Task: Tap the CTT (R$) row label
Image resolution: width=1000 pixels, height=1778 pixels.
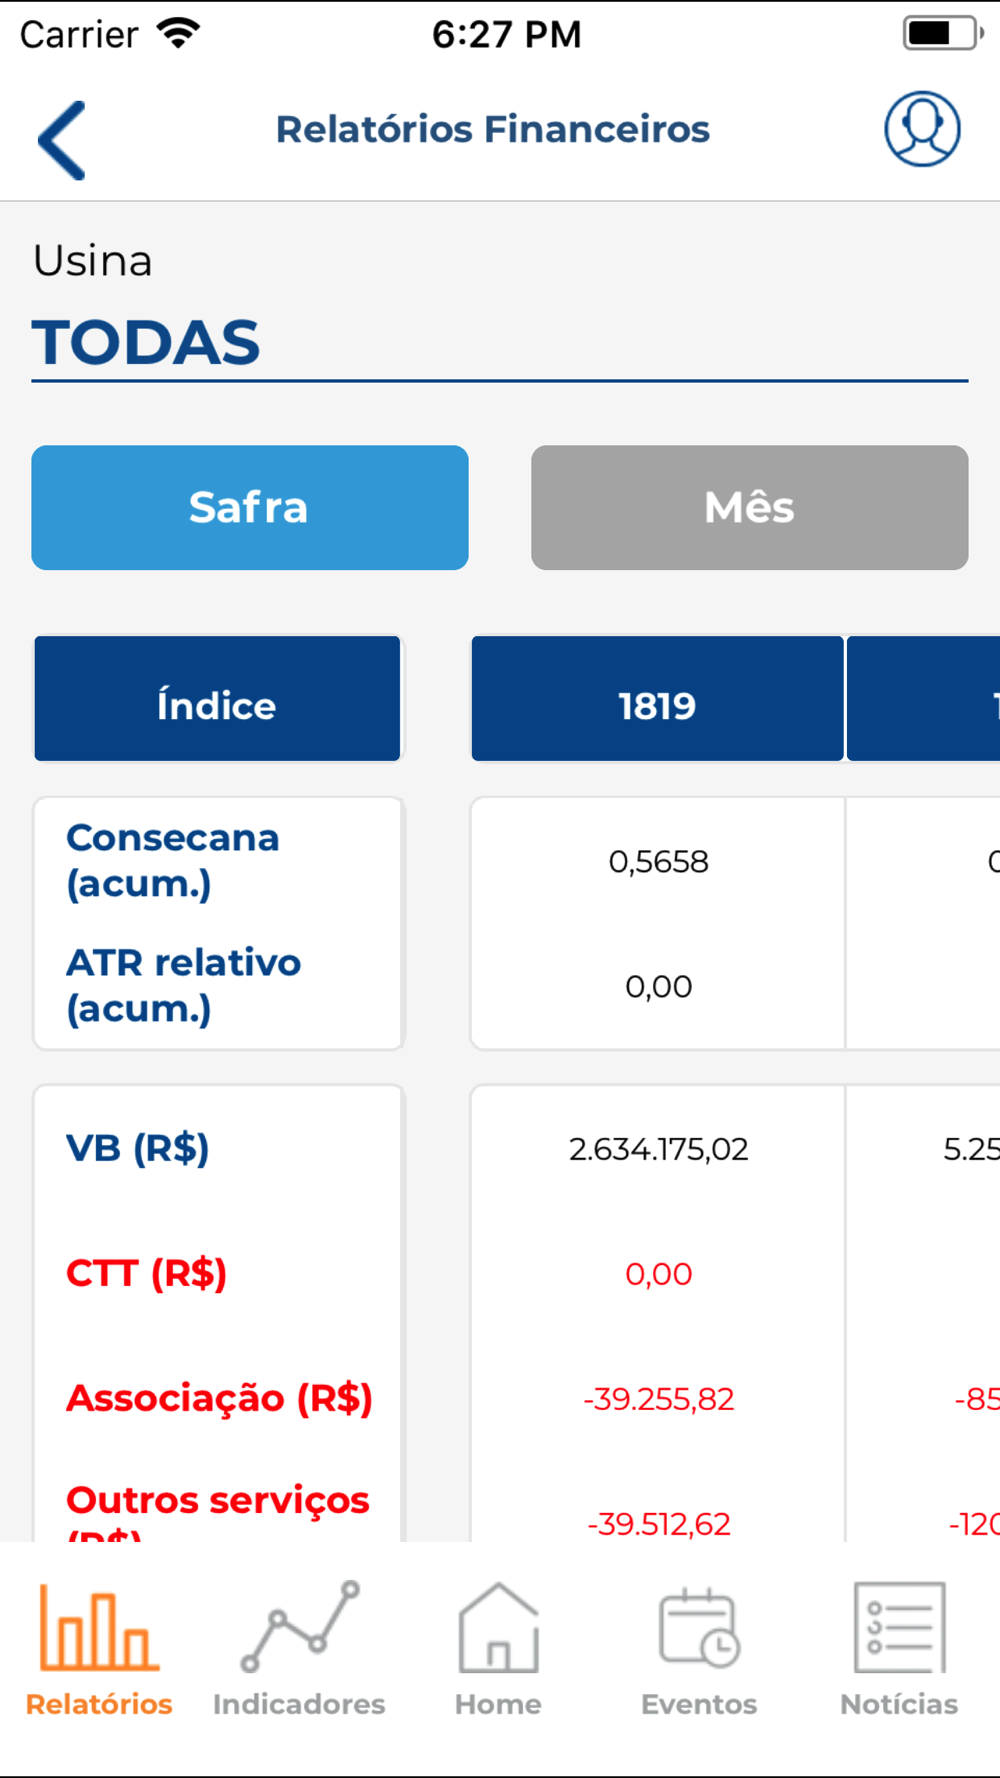Action: (146, 1273)
